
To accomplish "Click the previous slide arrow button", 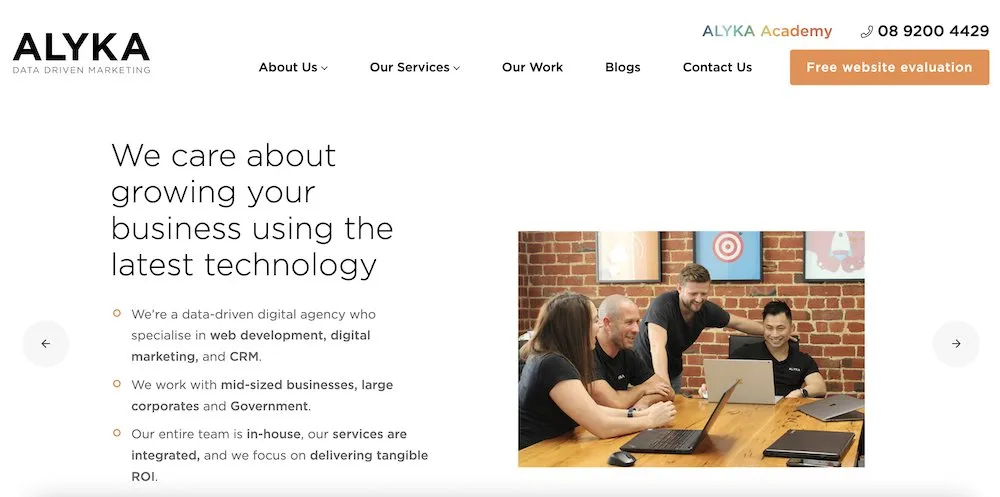I will 46,344.
